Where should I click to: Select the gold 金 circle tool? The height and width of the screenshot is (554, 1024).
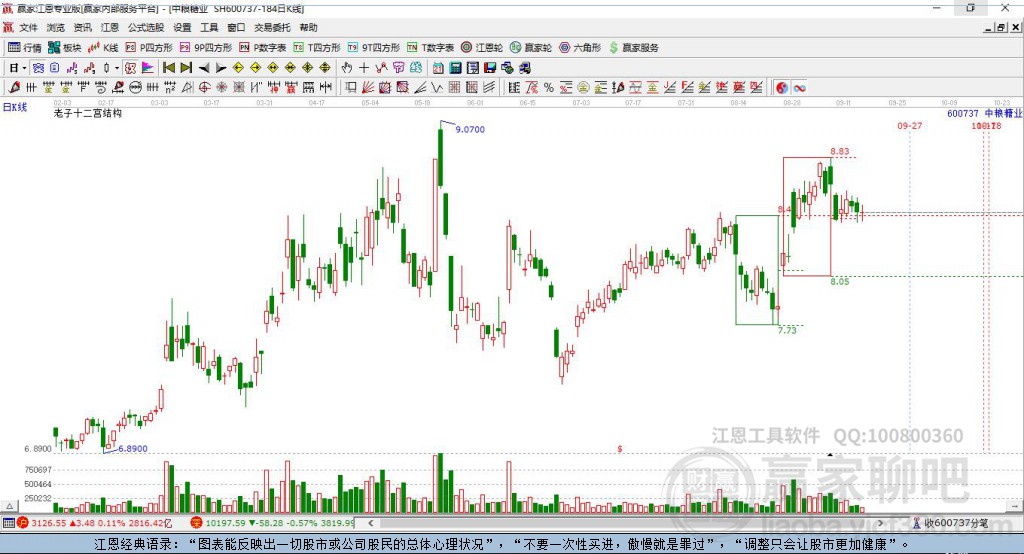point(583,87)
